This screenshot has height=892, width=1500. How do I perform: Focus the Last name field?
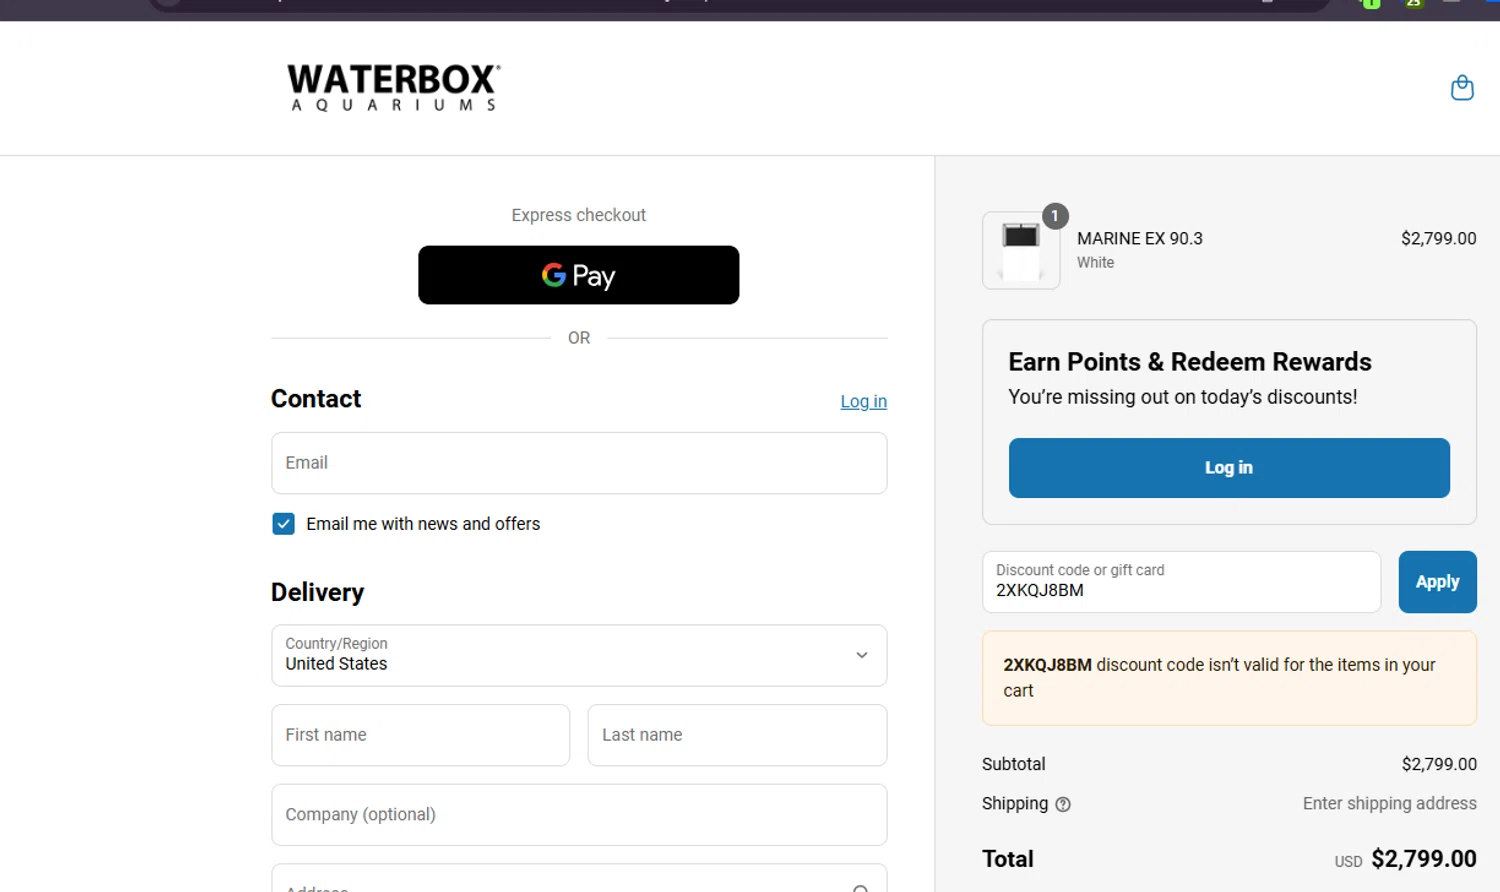click(737, 735)
